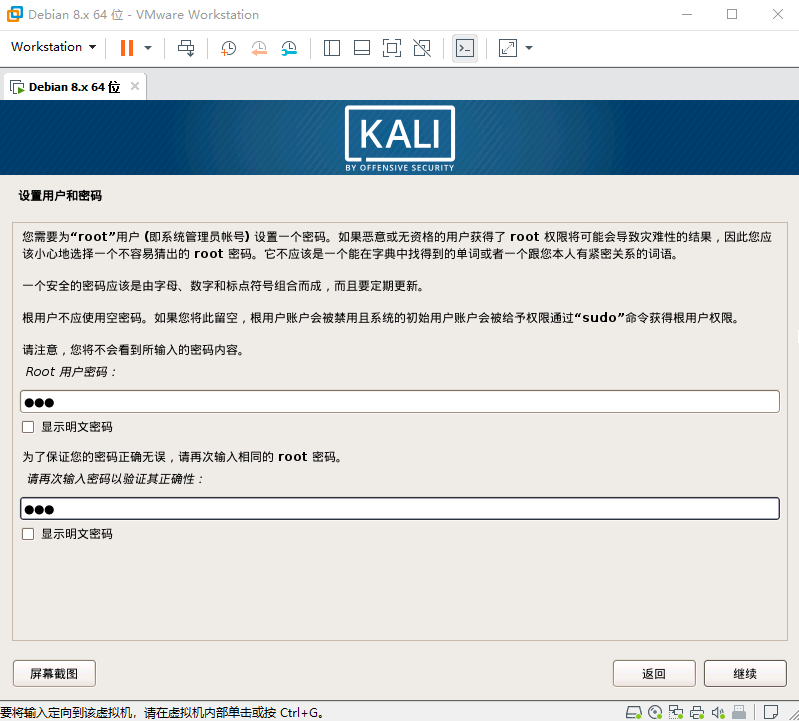Close the Debian 8.x 64 位 tab

(135, 86)
